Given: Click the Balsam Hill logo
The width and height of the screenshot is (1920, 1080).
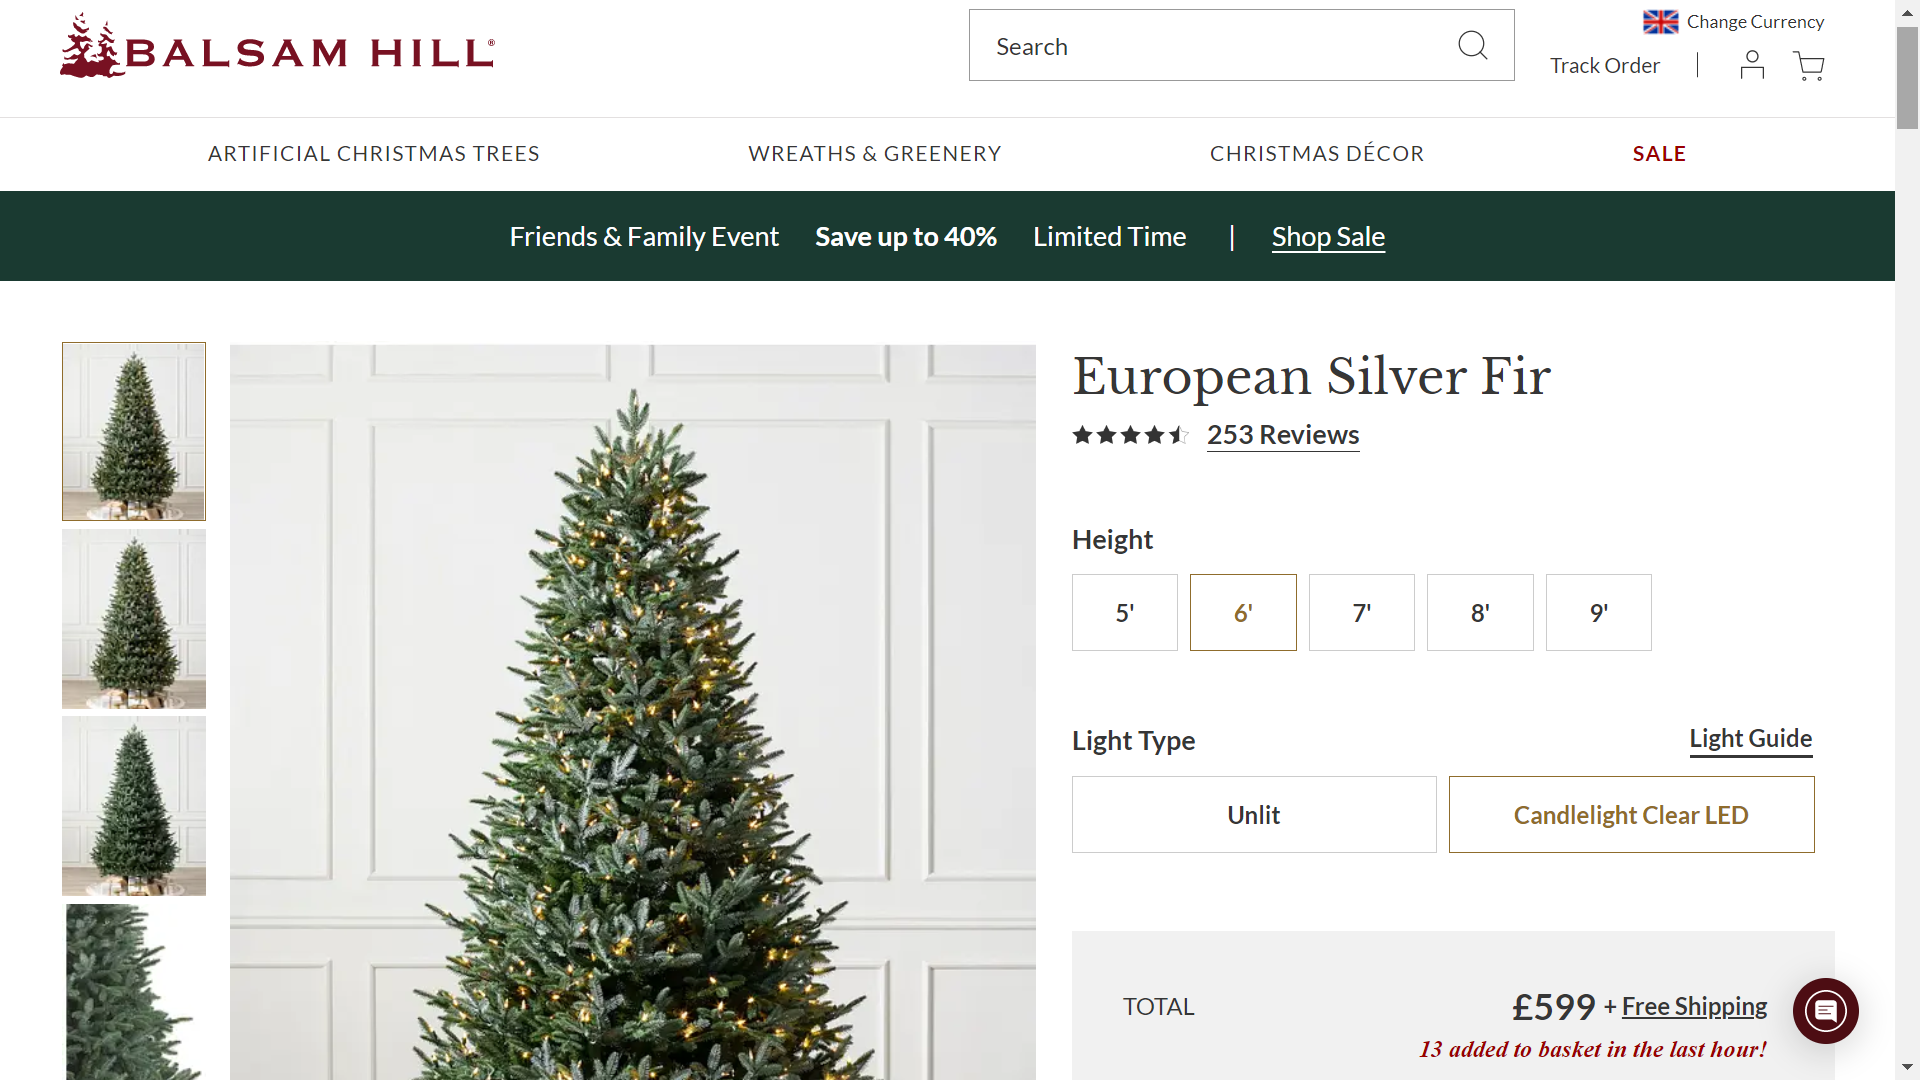Looking at the screenshot, I should (x=277, y=46).
